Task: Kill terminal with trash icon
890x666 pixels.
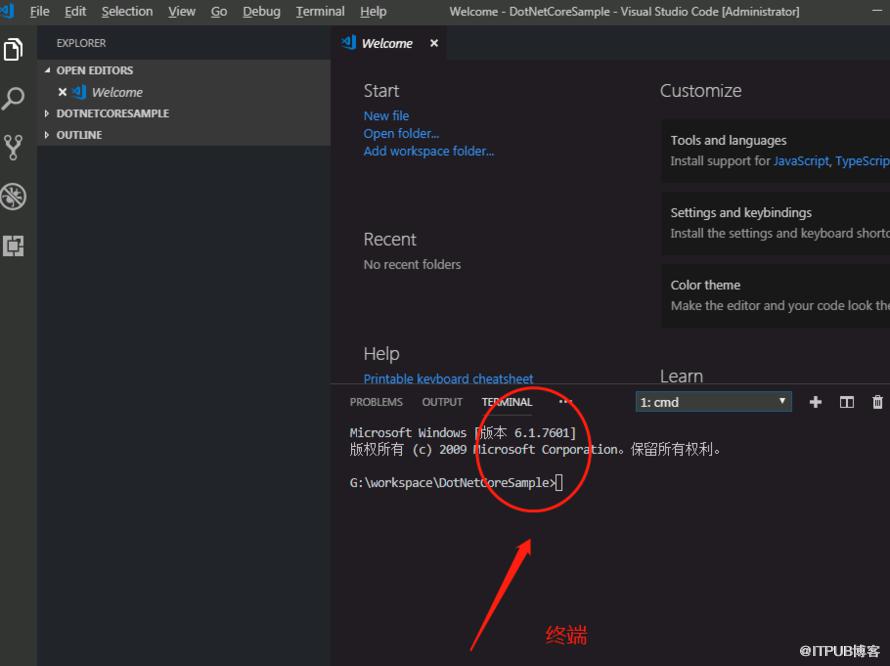Action: pos(877,402)
